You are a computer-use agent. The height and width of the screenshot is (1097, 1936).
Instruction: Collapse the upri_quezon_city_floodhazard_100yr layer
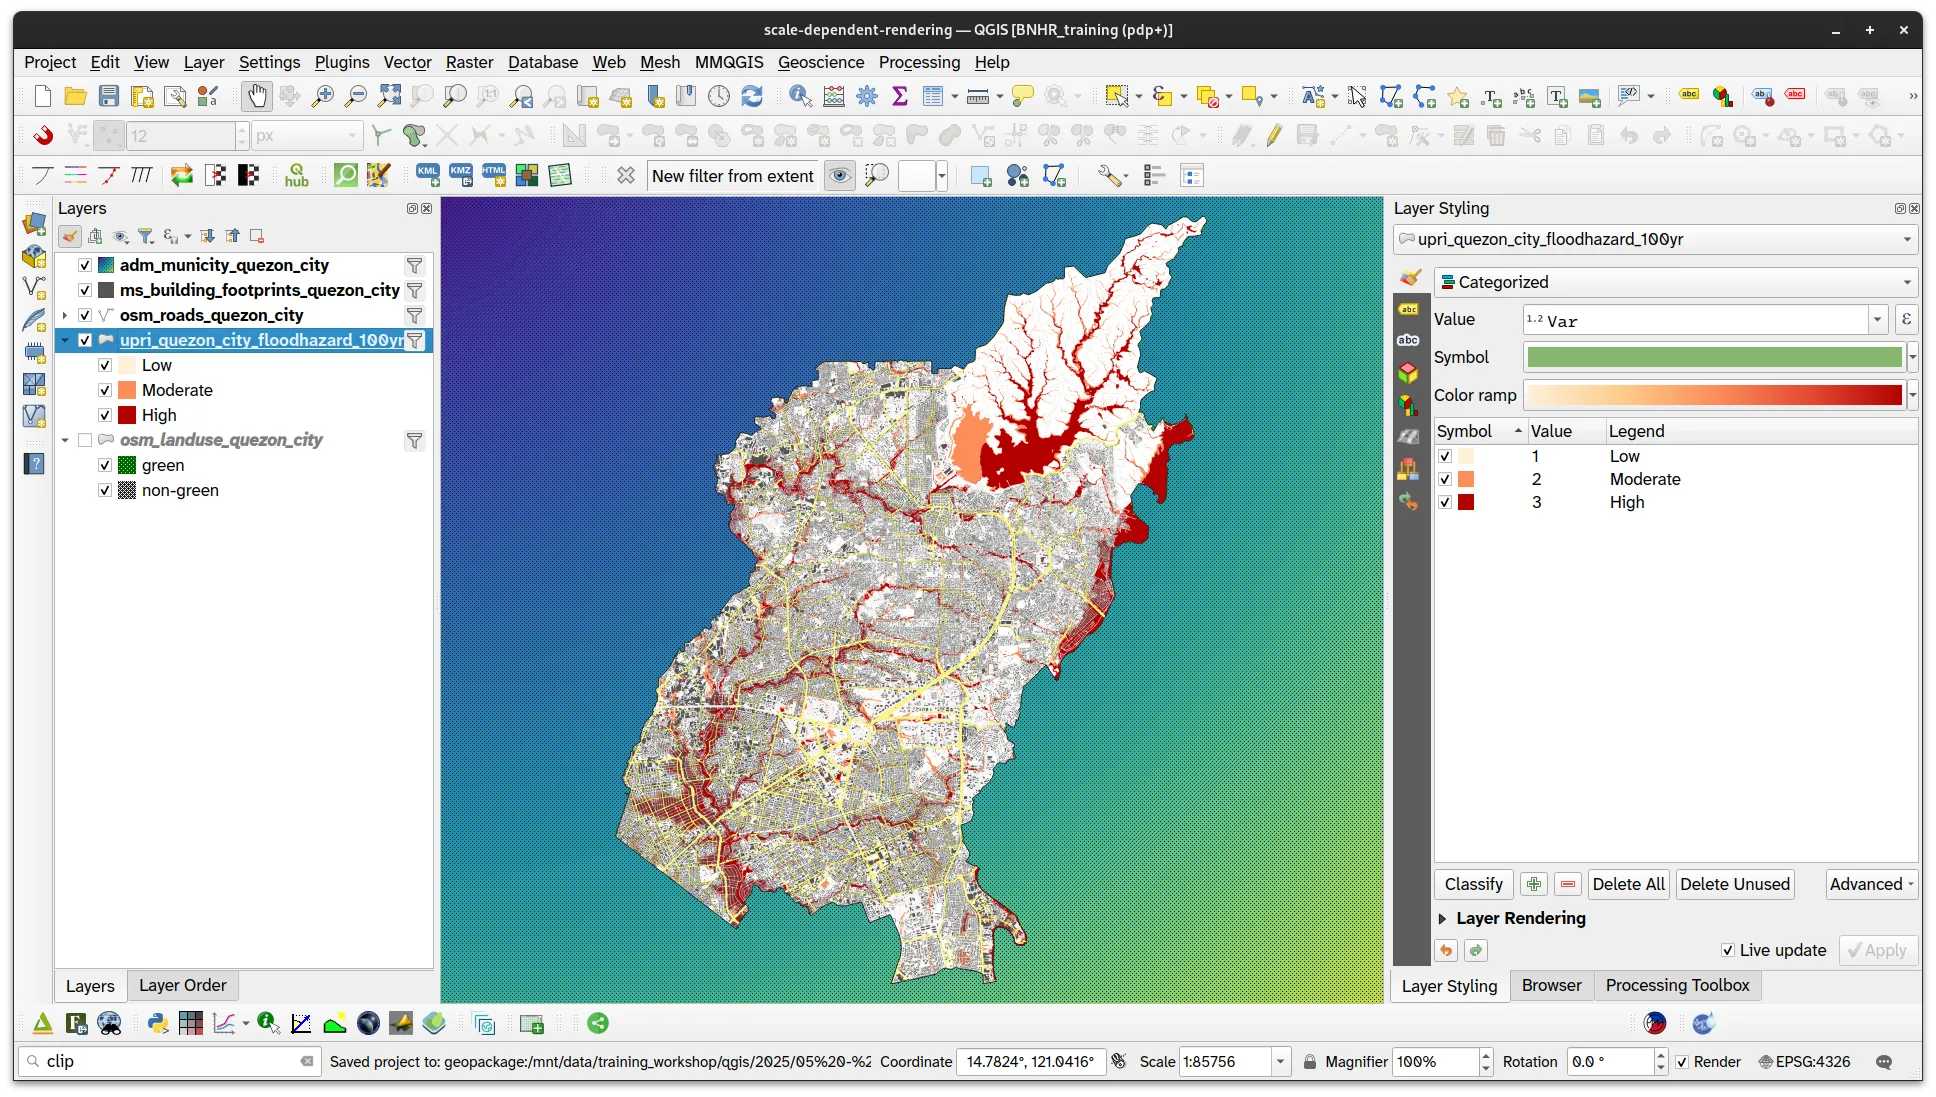(x=64, y=340)
